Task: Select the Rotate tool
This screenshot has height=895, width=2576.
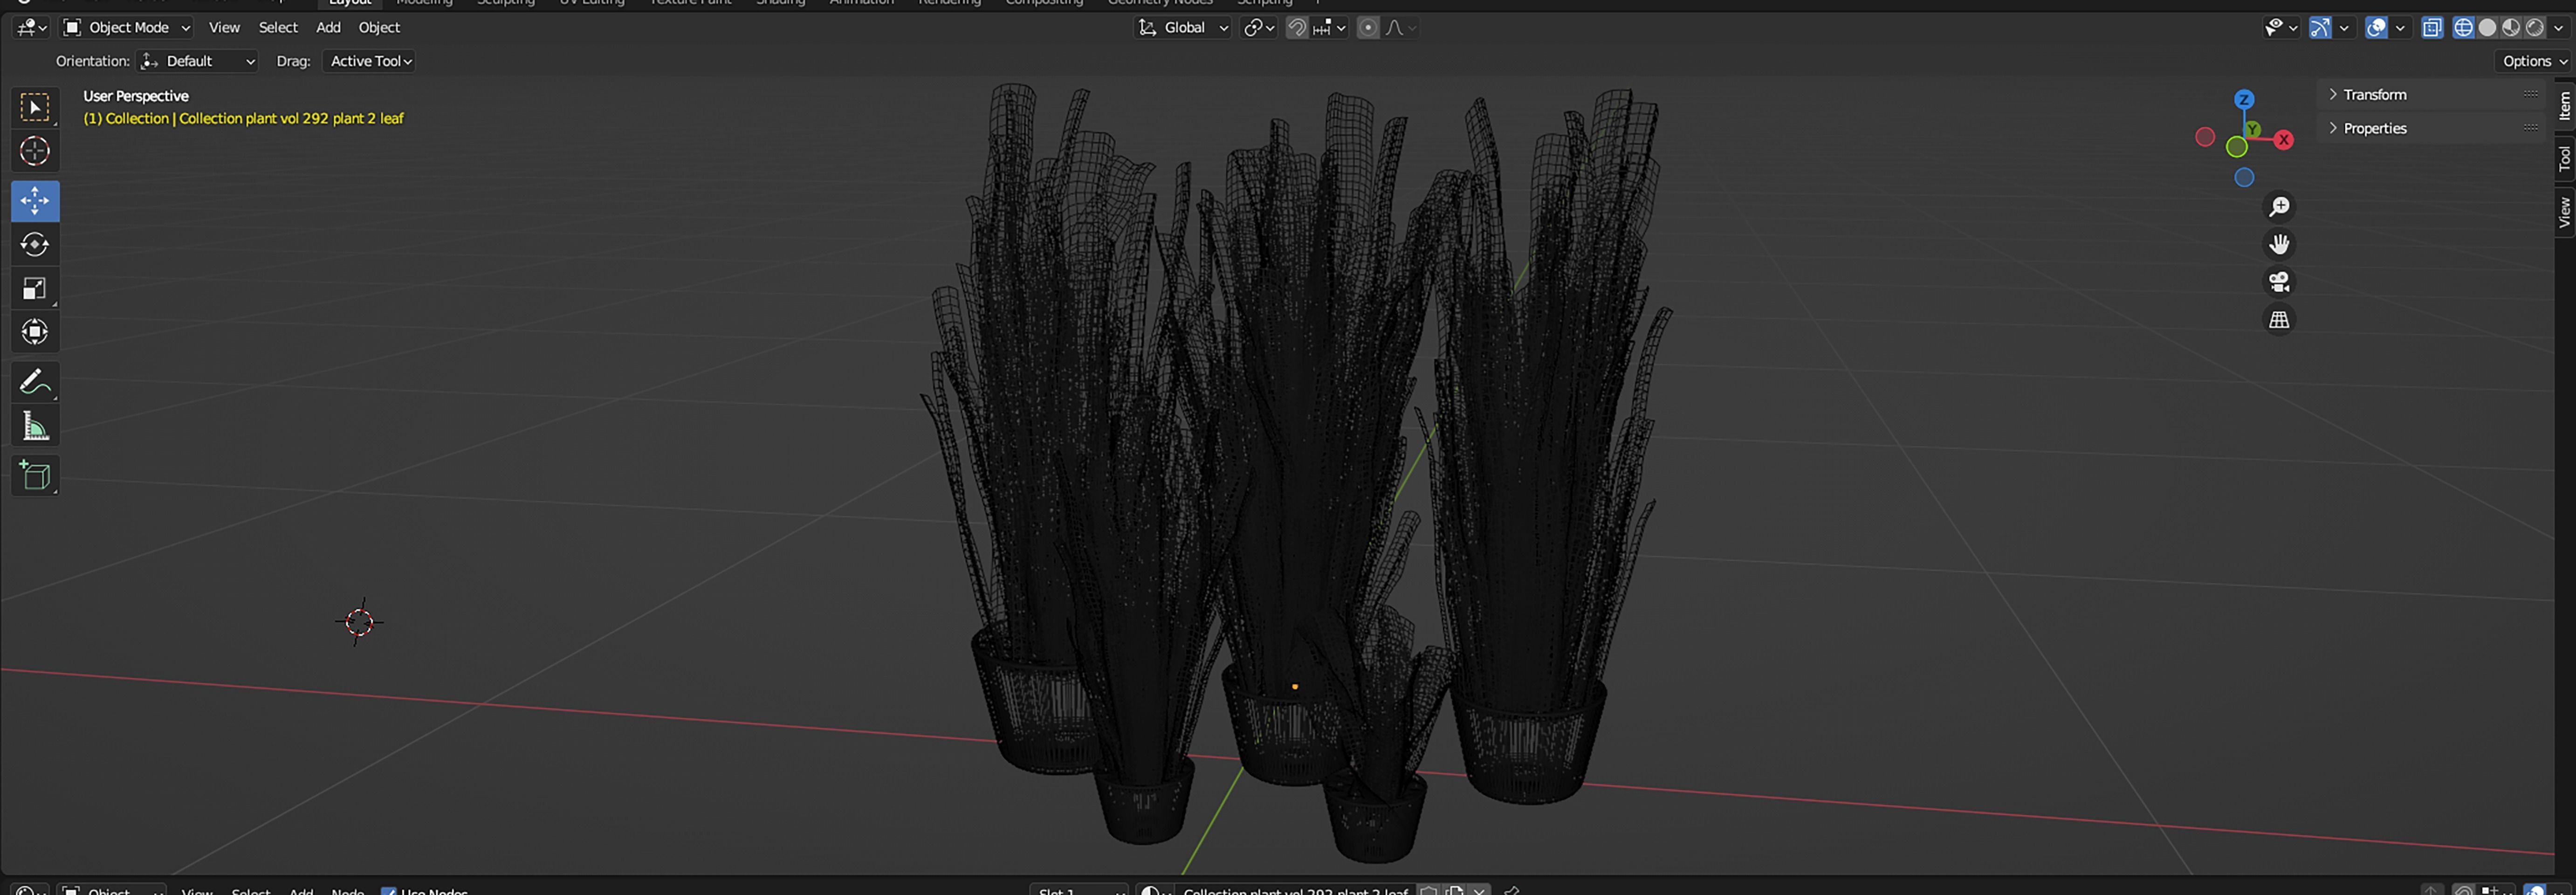Action: [35, 245]
